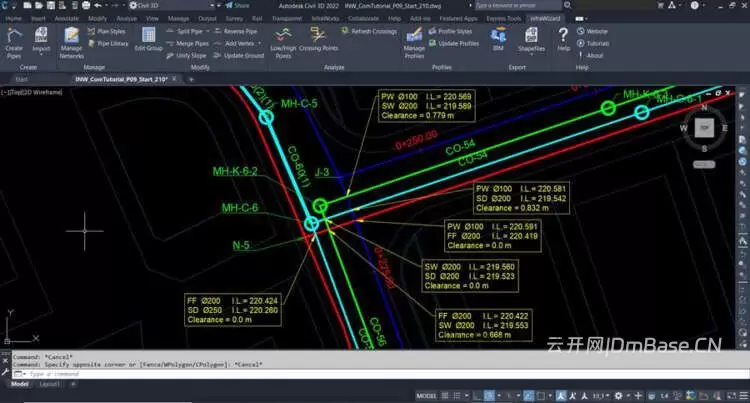The height and width of the screenshot is (403, 750).
Task: Toggle annotation objects visibility in status bar
Action: point(562,396)
